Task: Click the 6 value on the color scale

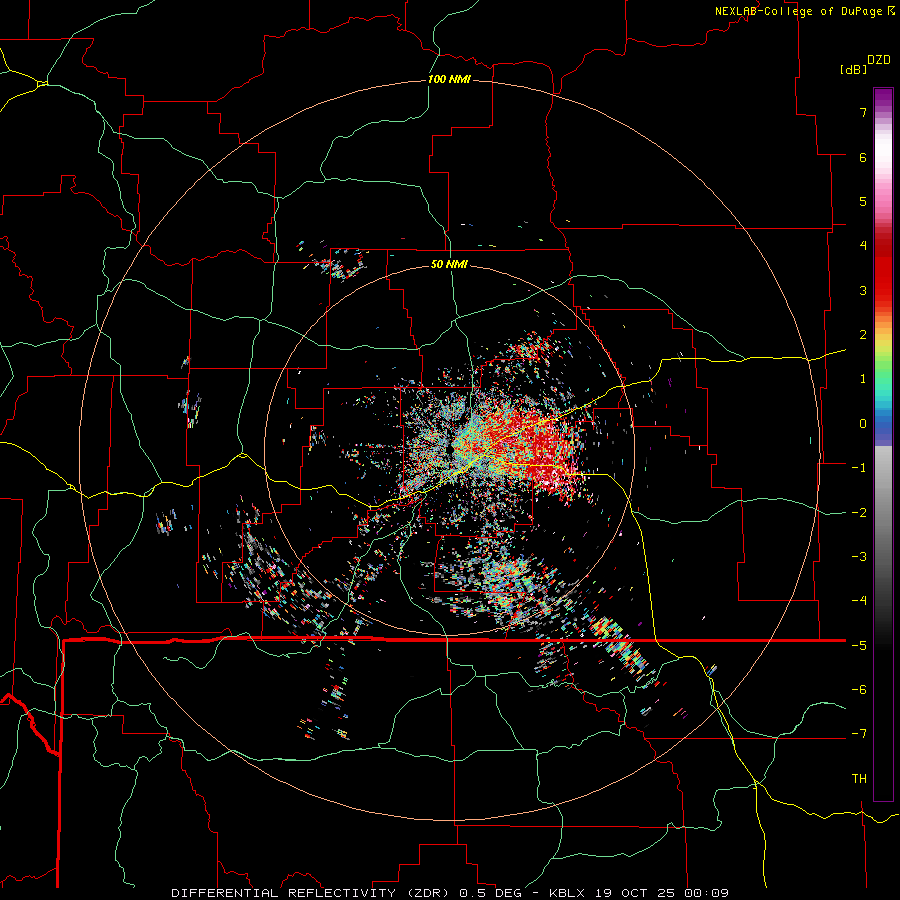Action: (863, 157)
